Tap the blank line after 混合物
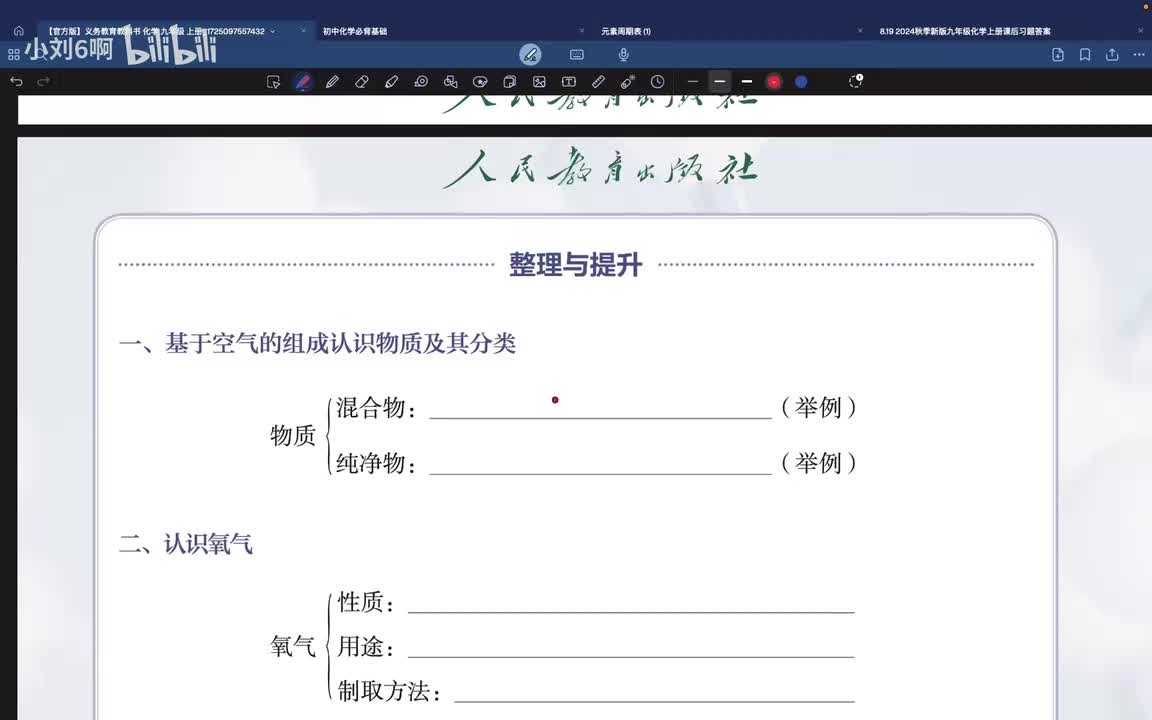Screen dimensions: 1152x720 600,408
